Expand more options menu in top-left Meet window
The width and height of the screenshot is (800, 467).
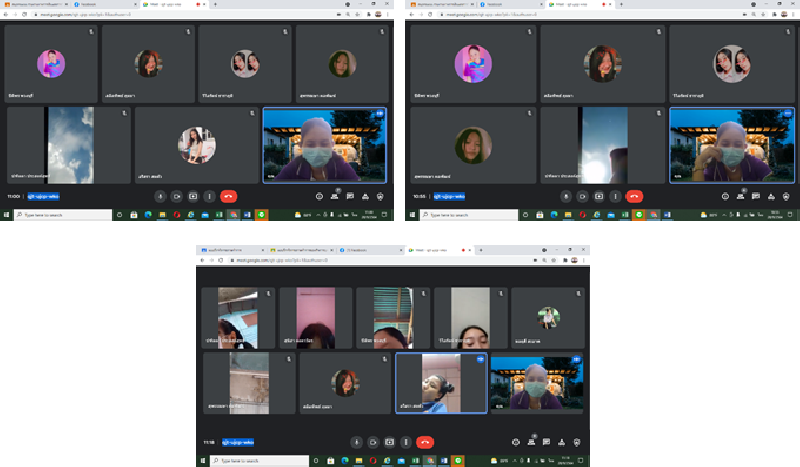click(209, 197)
